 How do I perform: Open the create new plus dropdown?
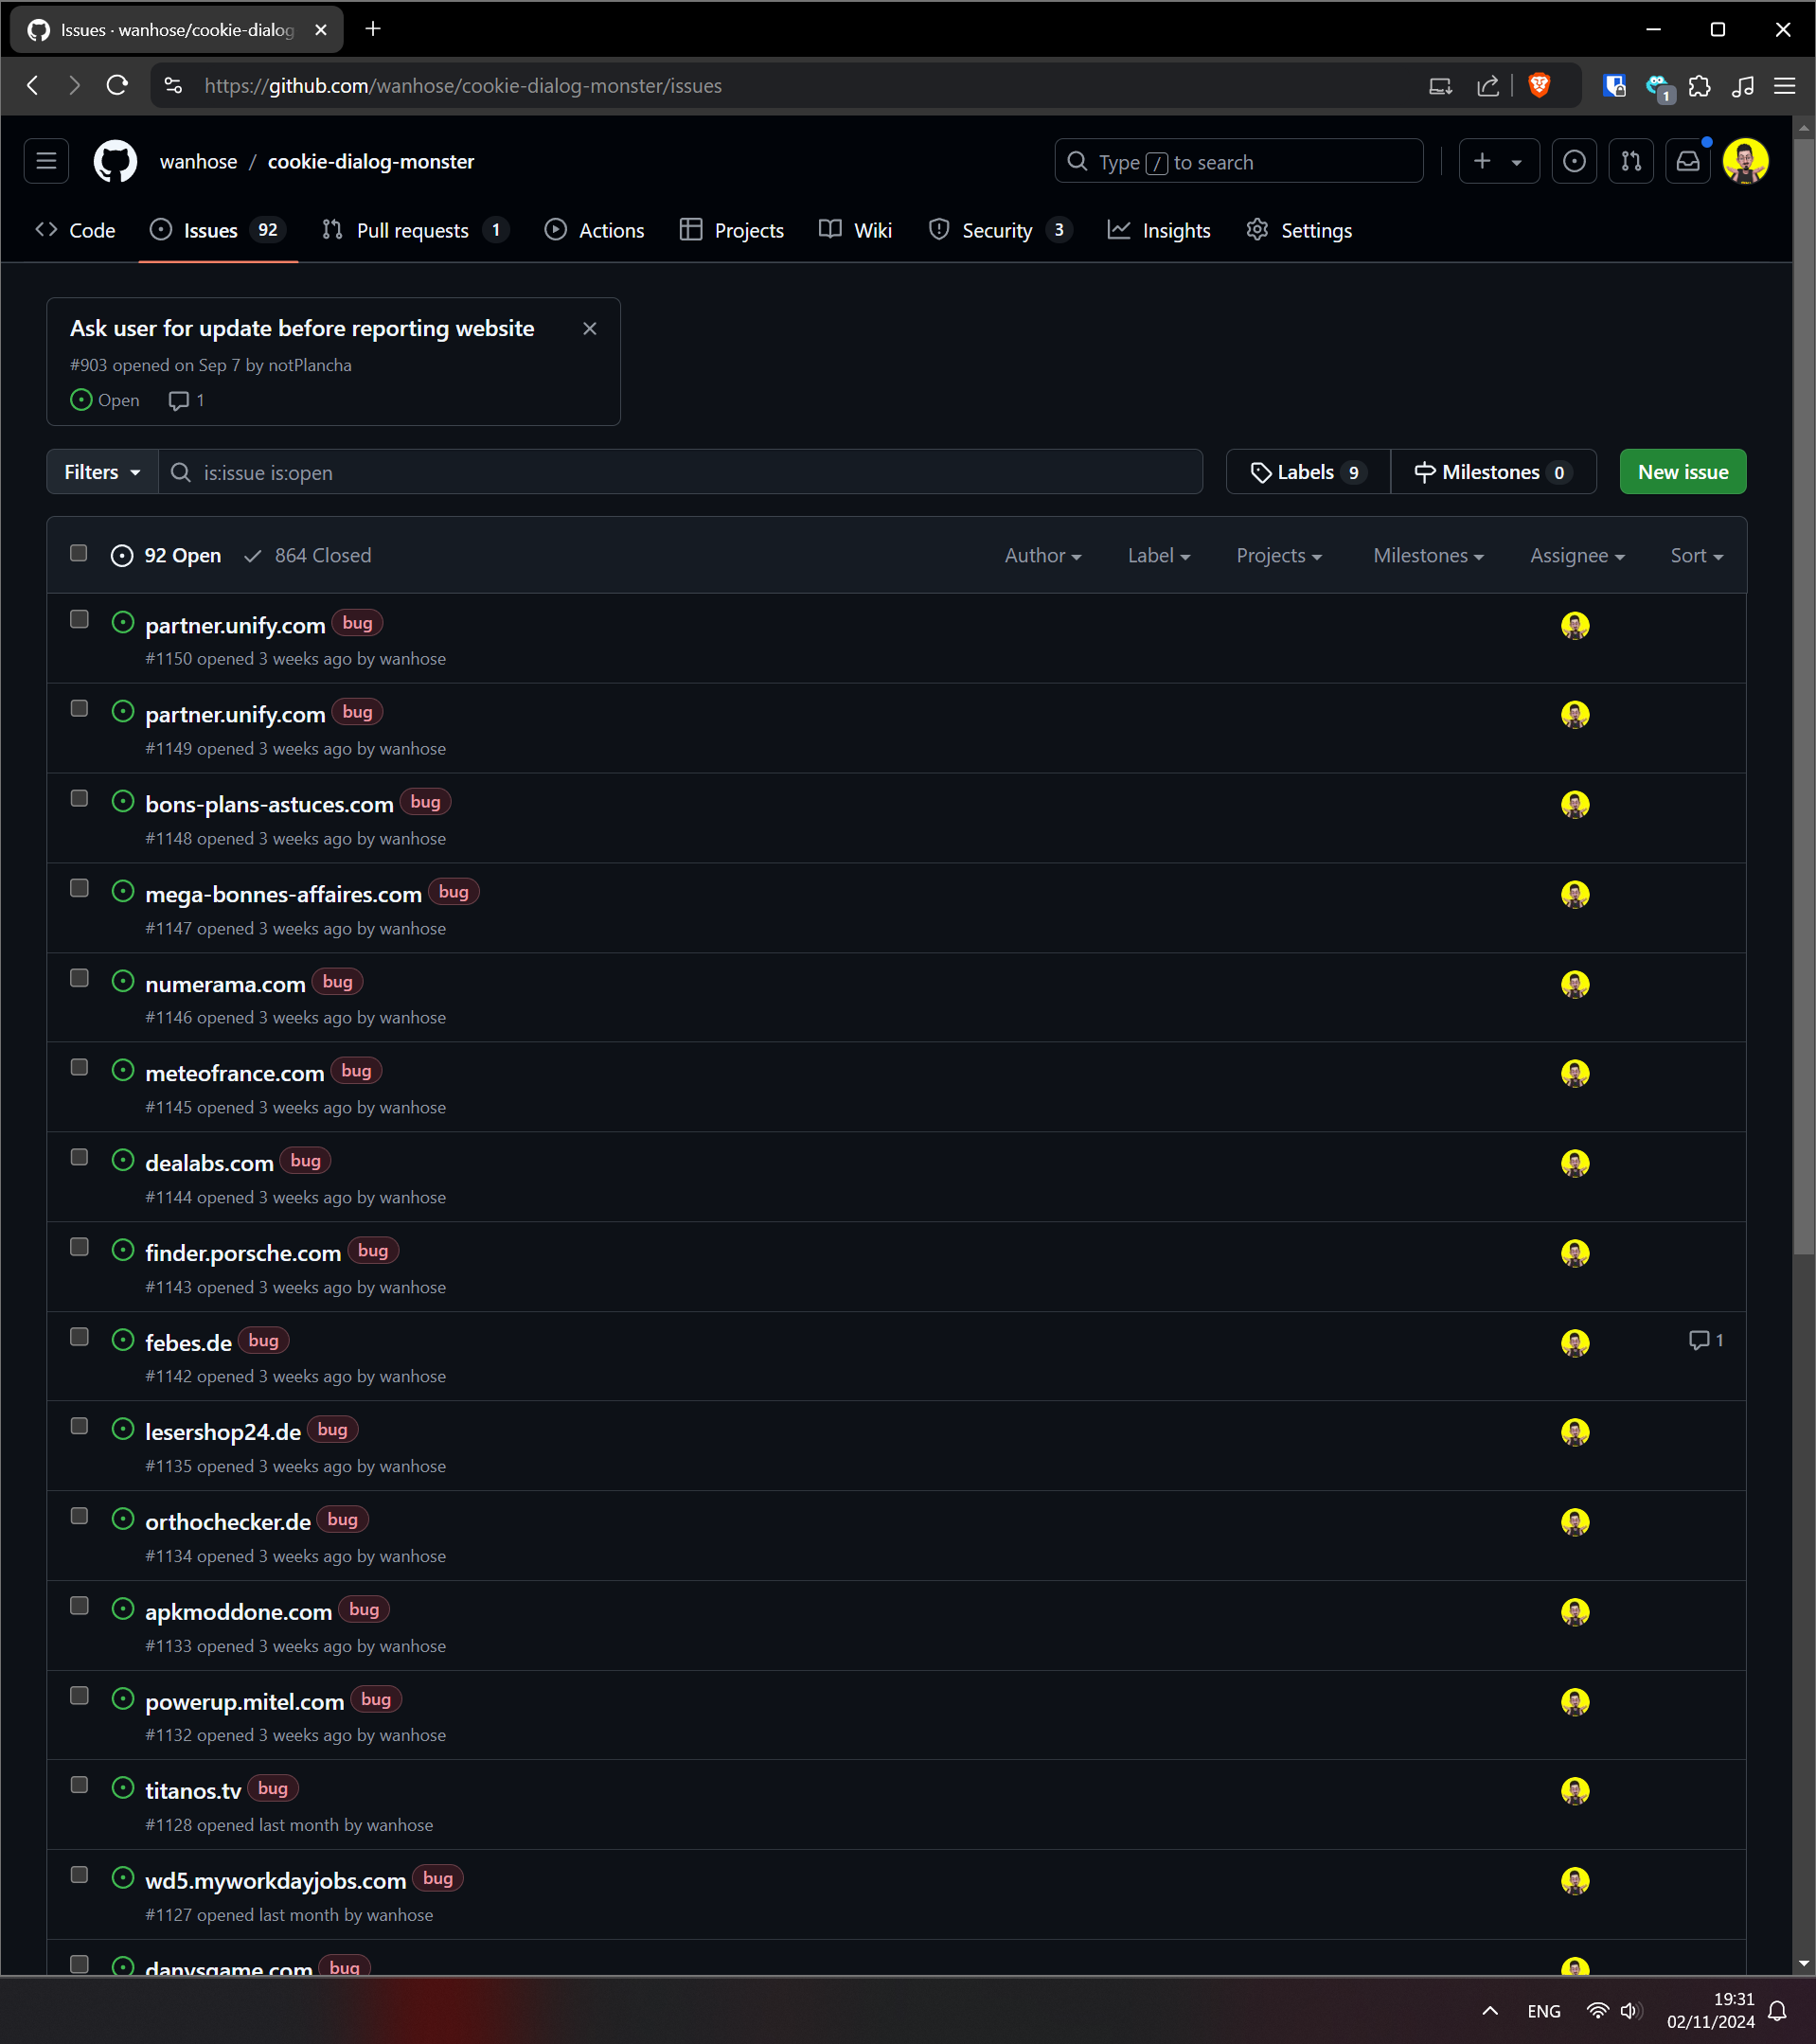(x=1498, y=161)
